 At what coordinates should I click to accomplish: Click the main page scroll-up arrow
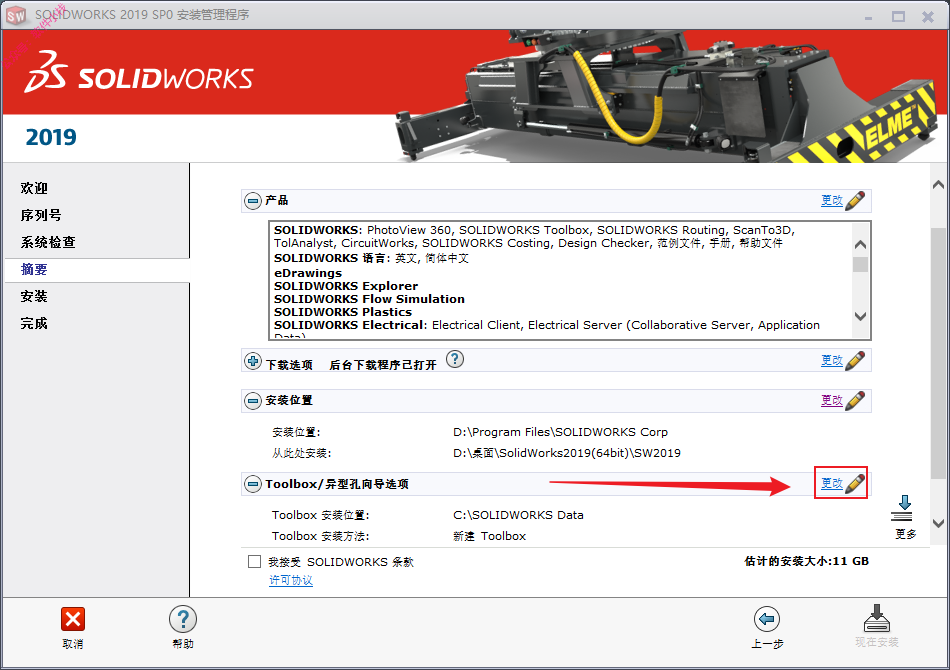(x=938, y=184)
